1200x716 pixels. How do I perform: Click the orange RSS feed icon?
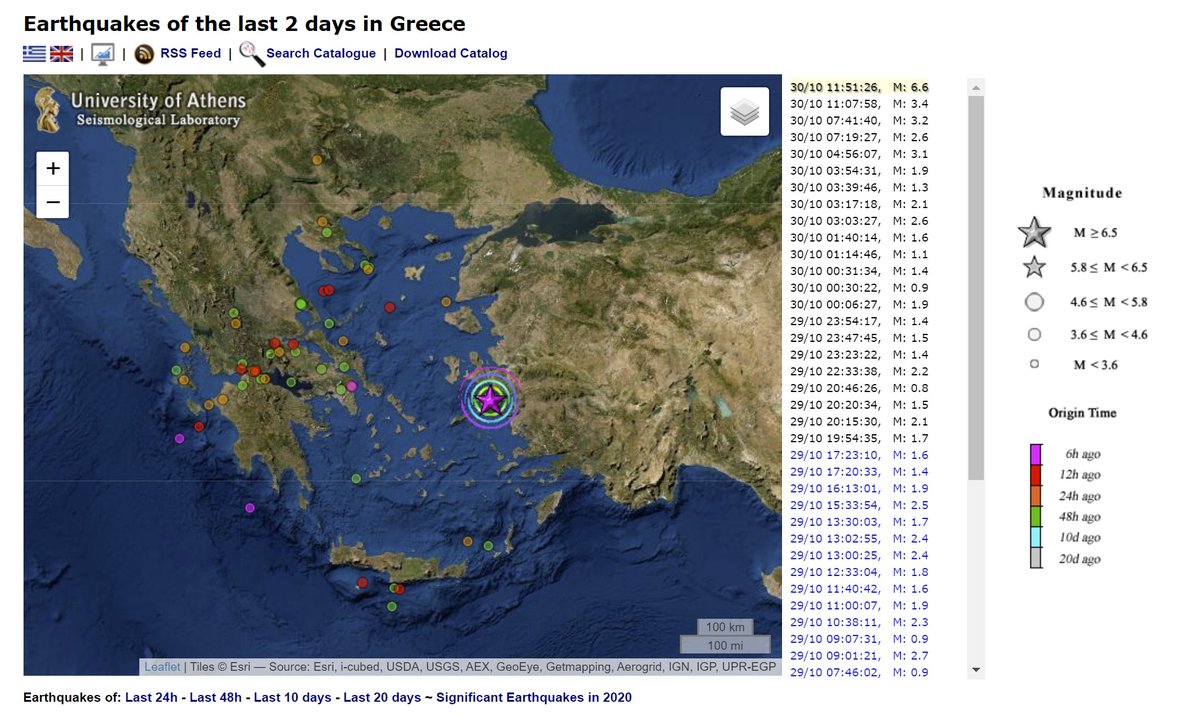[144, 54]
